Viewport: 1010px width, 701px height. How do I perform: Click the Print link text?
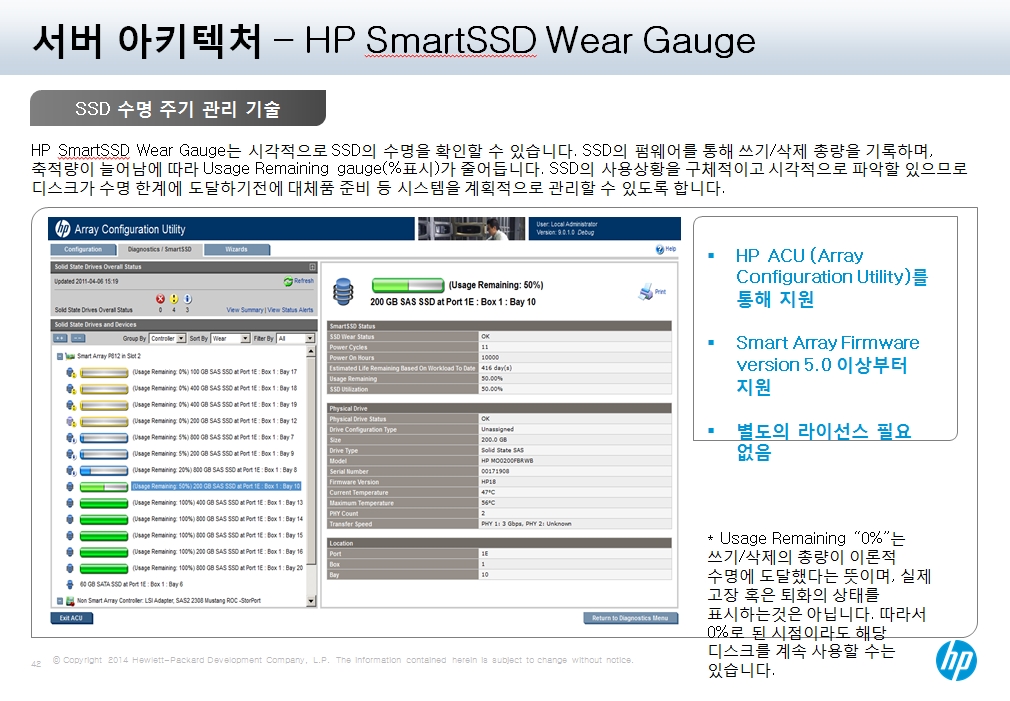661,292
